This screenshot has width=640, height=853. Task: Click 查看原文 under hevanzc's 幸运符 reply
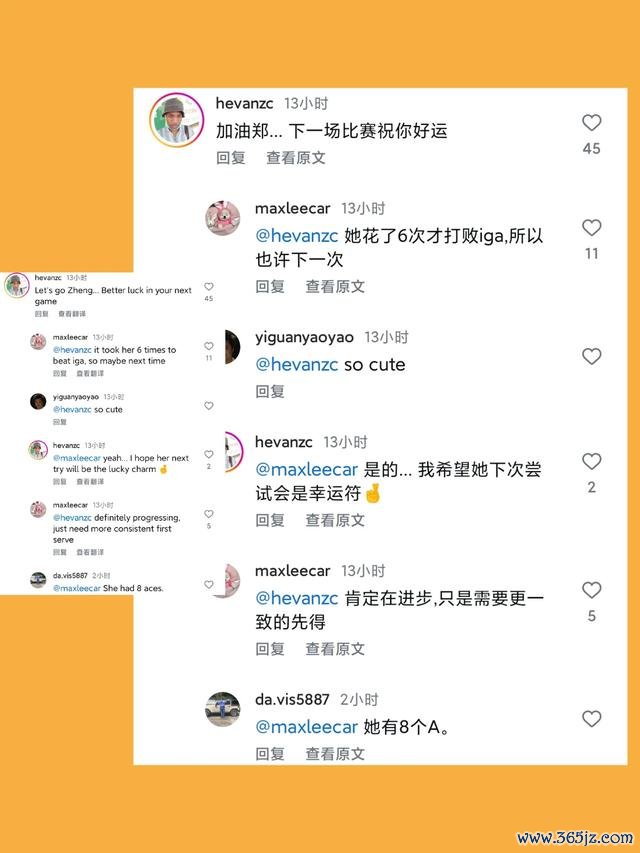coord(335,520)
